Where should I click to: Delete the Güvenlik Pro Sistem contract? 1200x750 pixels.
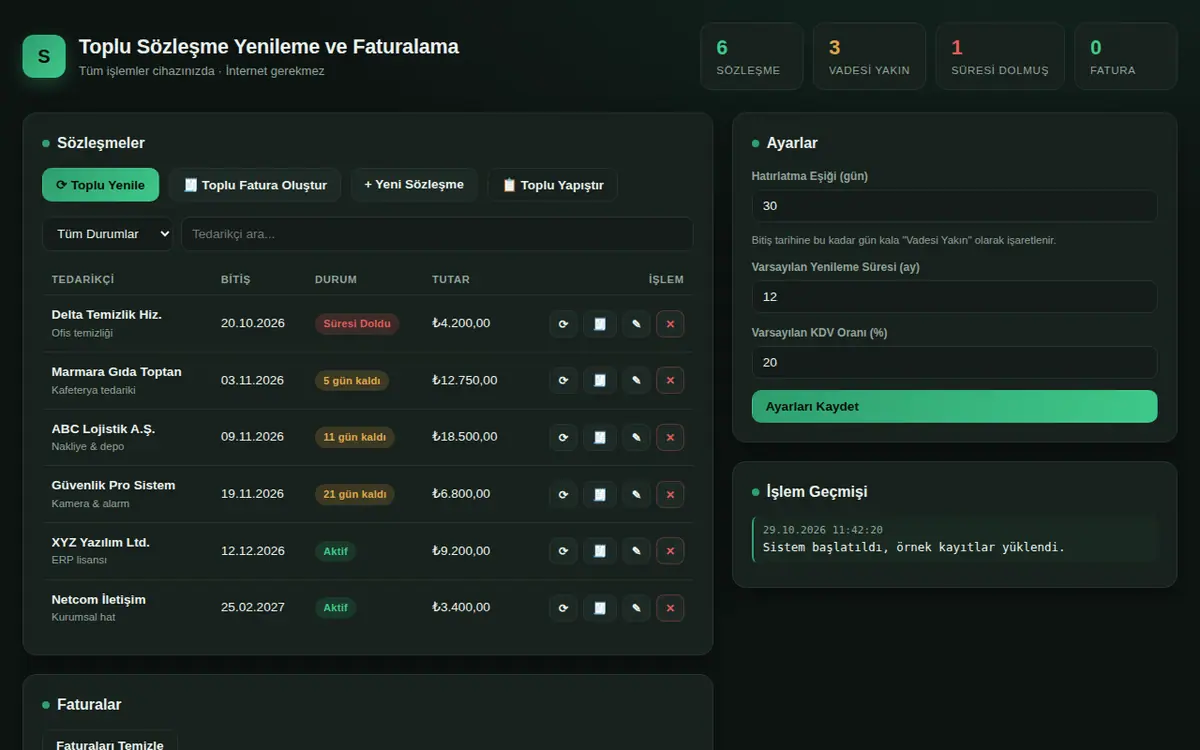click(670, 494)
